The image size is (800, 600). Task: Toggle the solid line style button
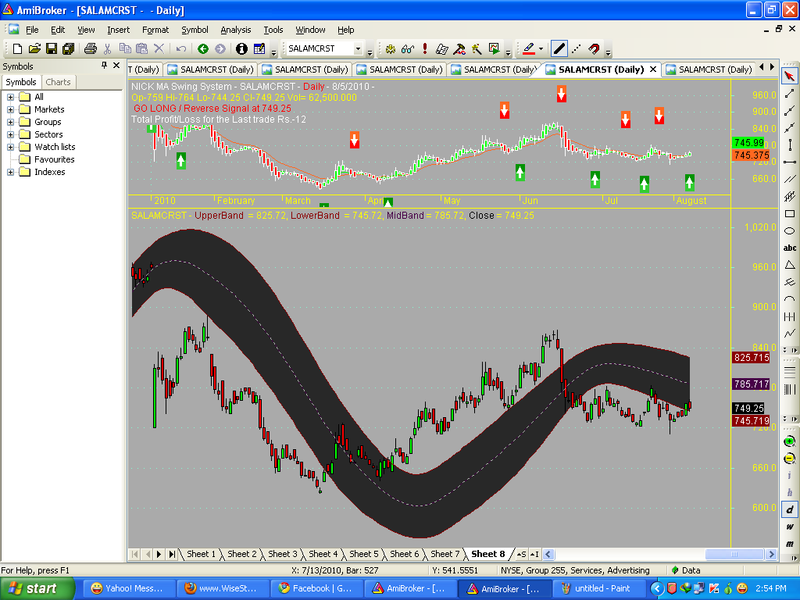click(559, 49)
